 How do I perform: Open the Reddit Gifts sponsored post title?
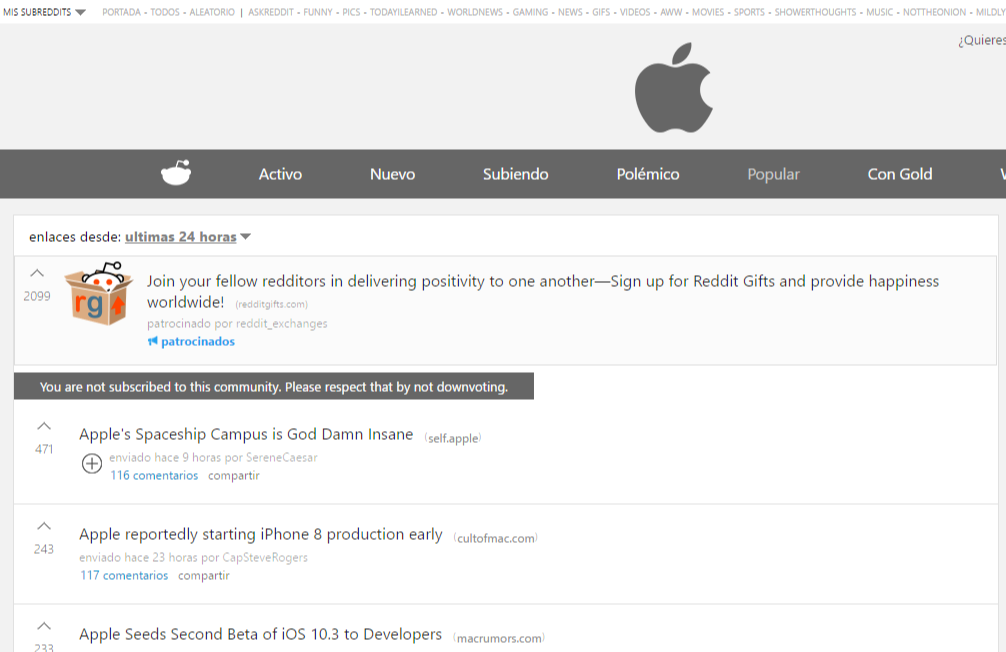tap(543, 291)
